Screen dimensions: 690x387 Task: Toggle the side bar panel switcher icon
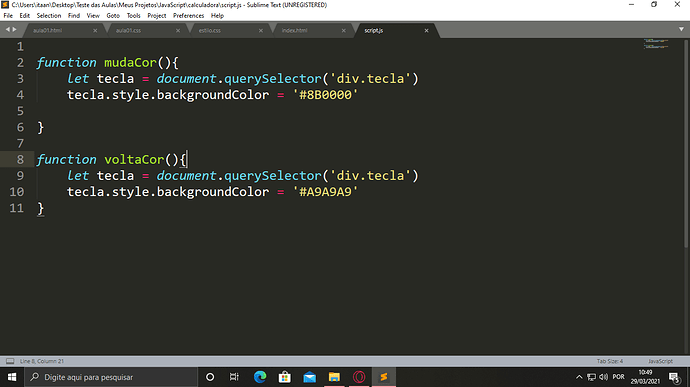click(10, 361)
